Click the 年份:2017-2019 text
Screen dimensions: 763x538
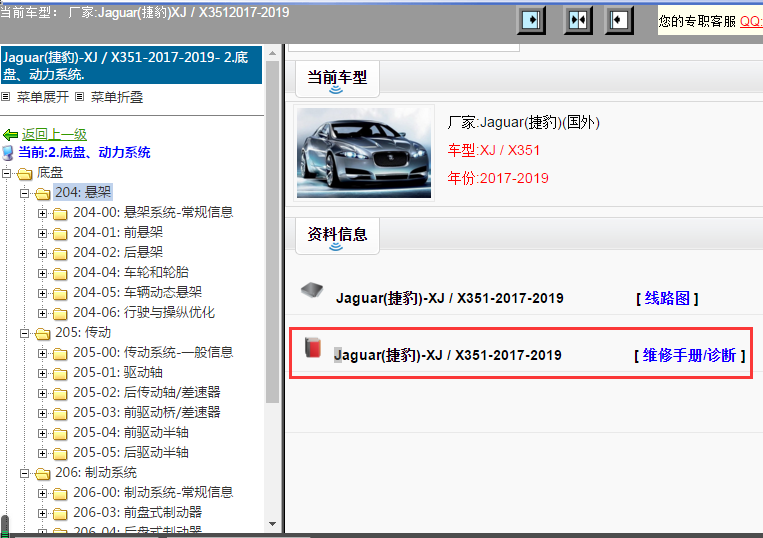[498, 178]
